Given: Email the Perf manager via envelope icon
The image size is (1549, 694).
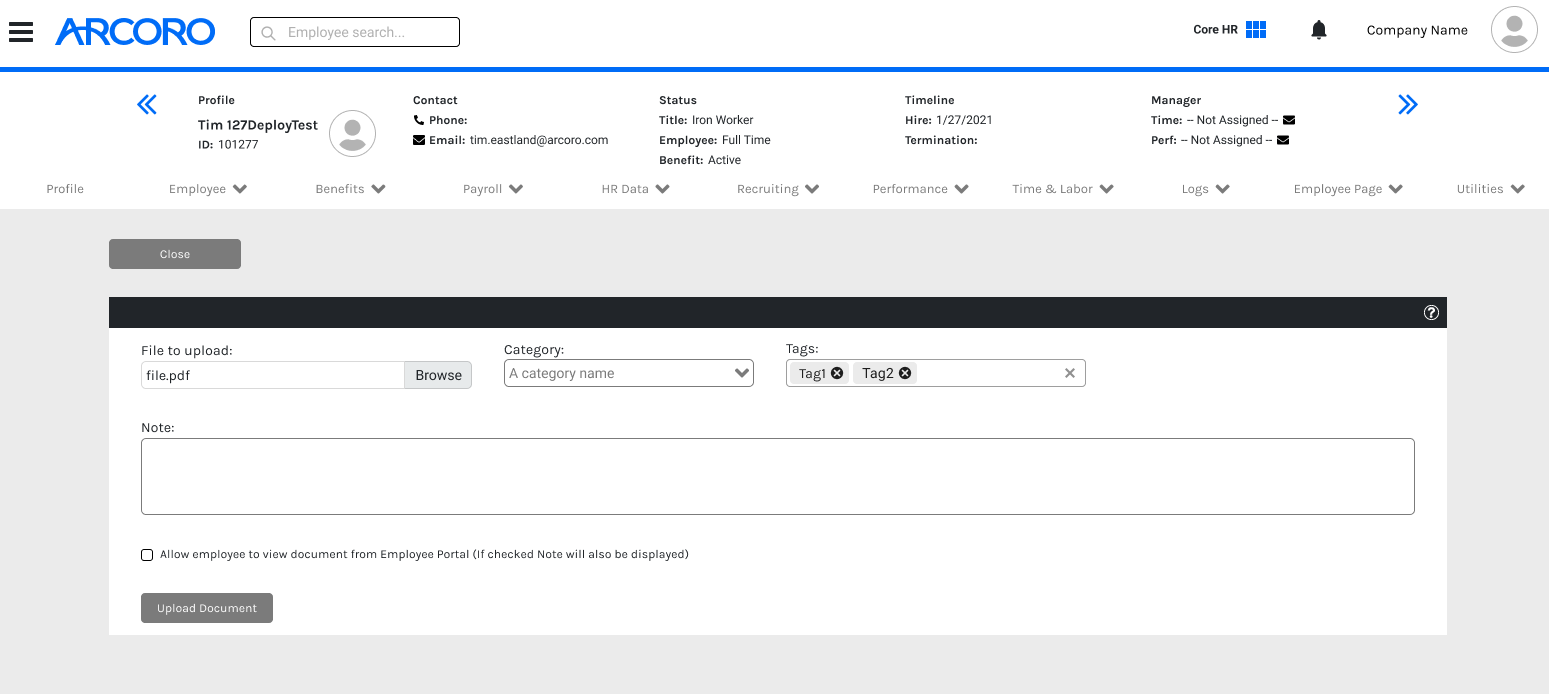Looking at the screenshot, I should [1283, 140].
